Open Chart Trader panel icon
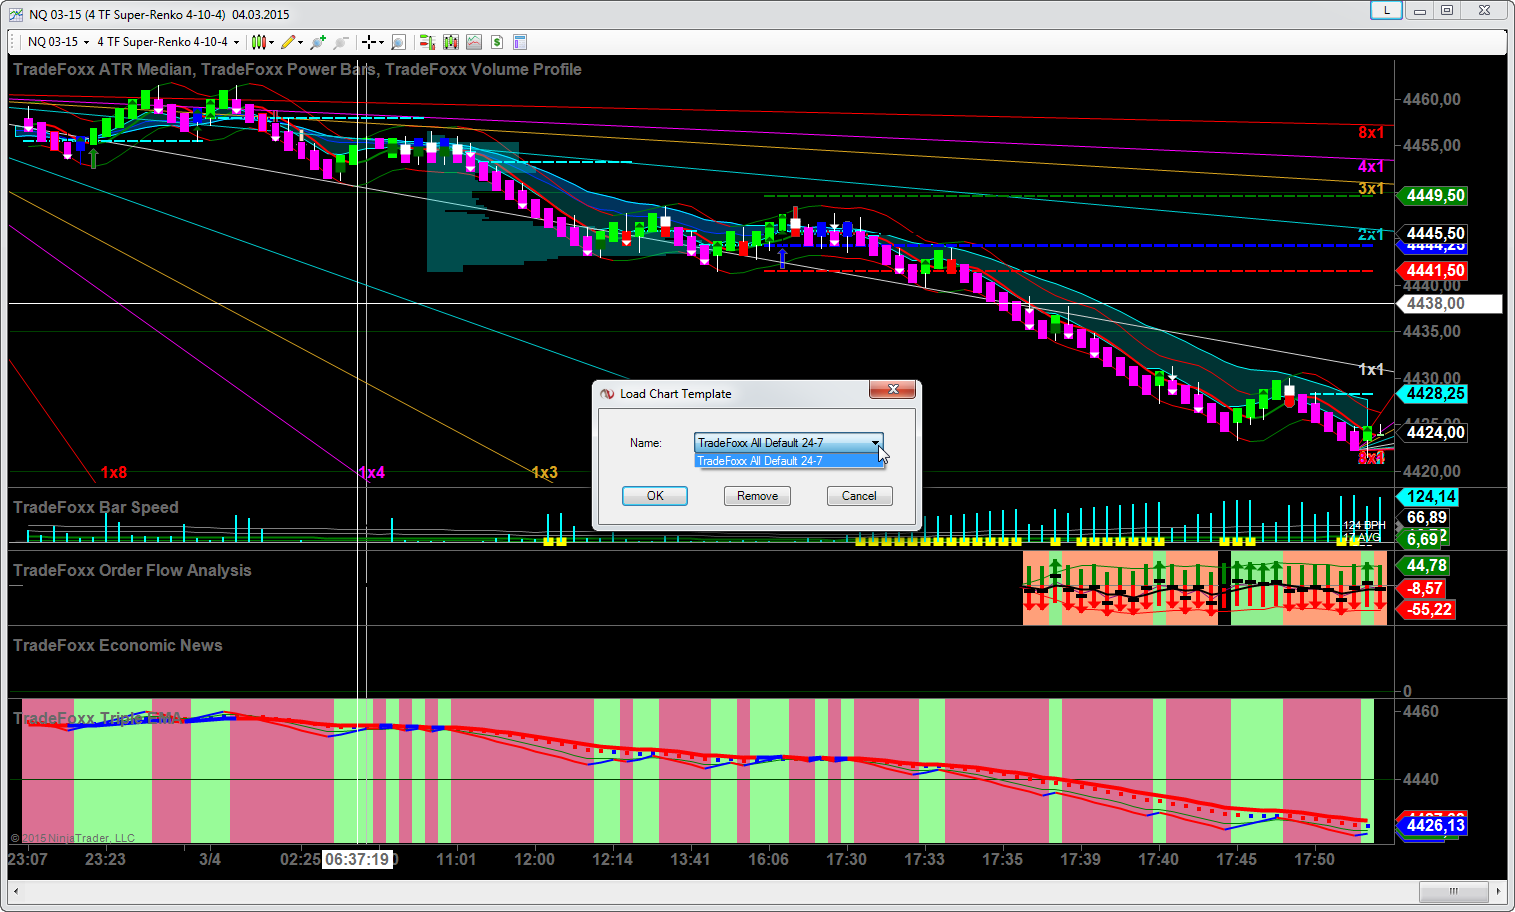The width and height of the screenshot is (1515, 912). point(427,42)
